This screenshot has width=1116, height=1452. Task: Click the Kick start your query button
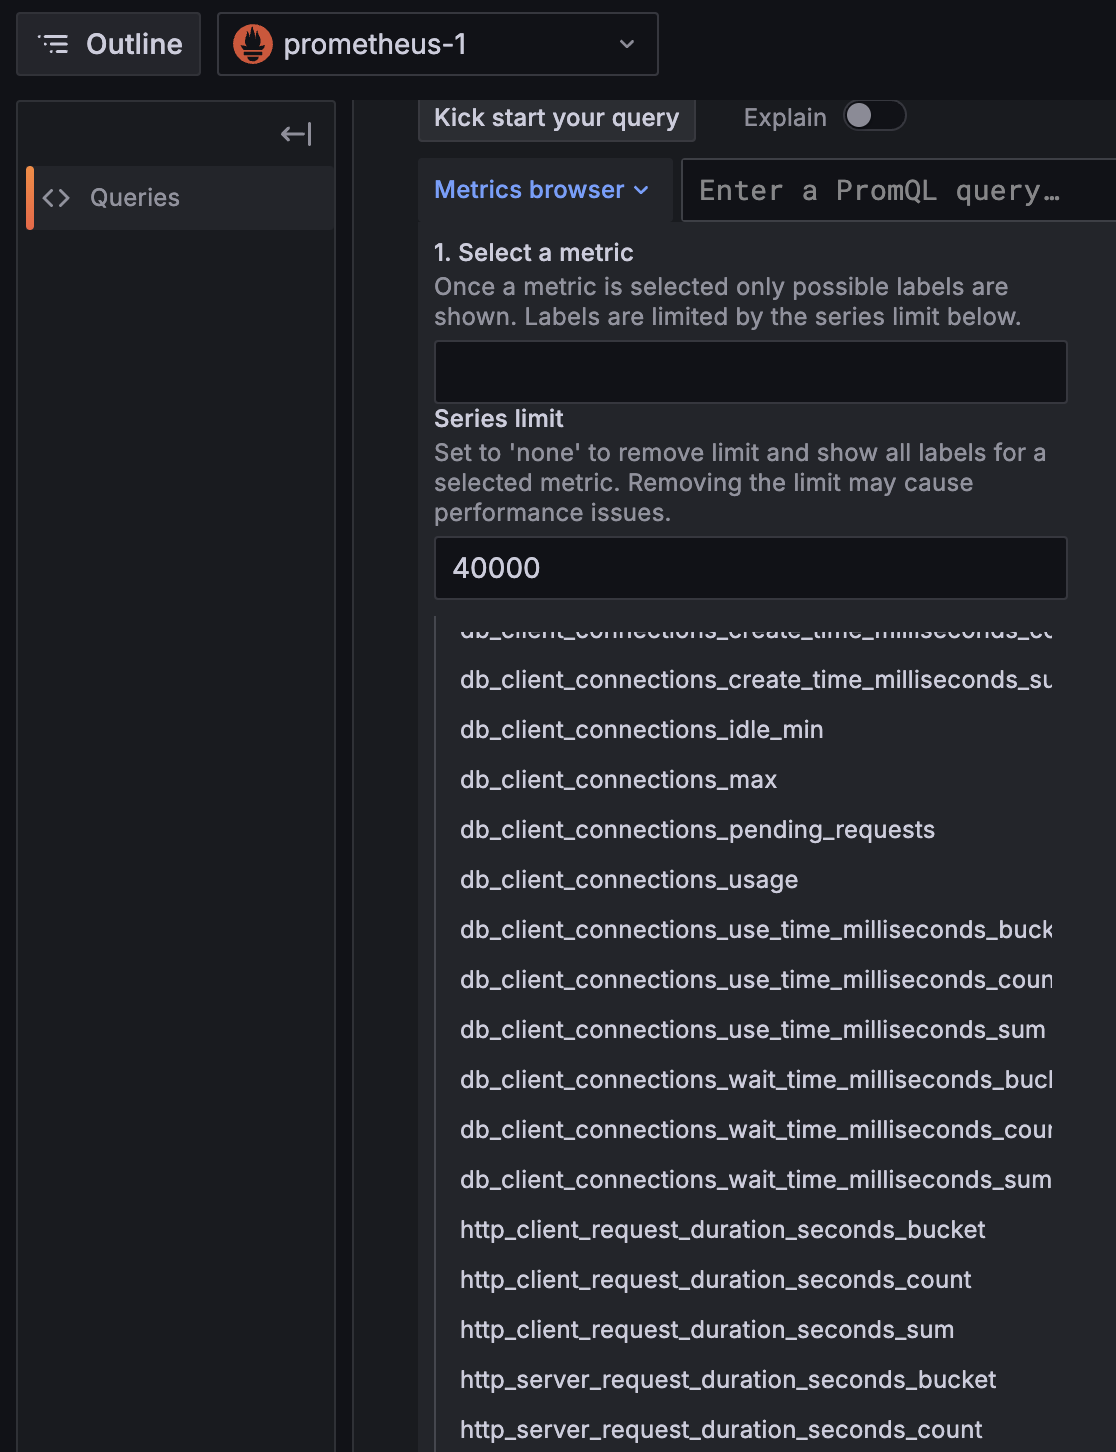[x=556, y=117]
